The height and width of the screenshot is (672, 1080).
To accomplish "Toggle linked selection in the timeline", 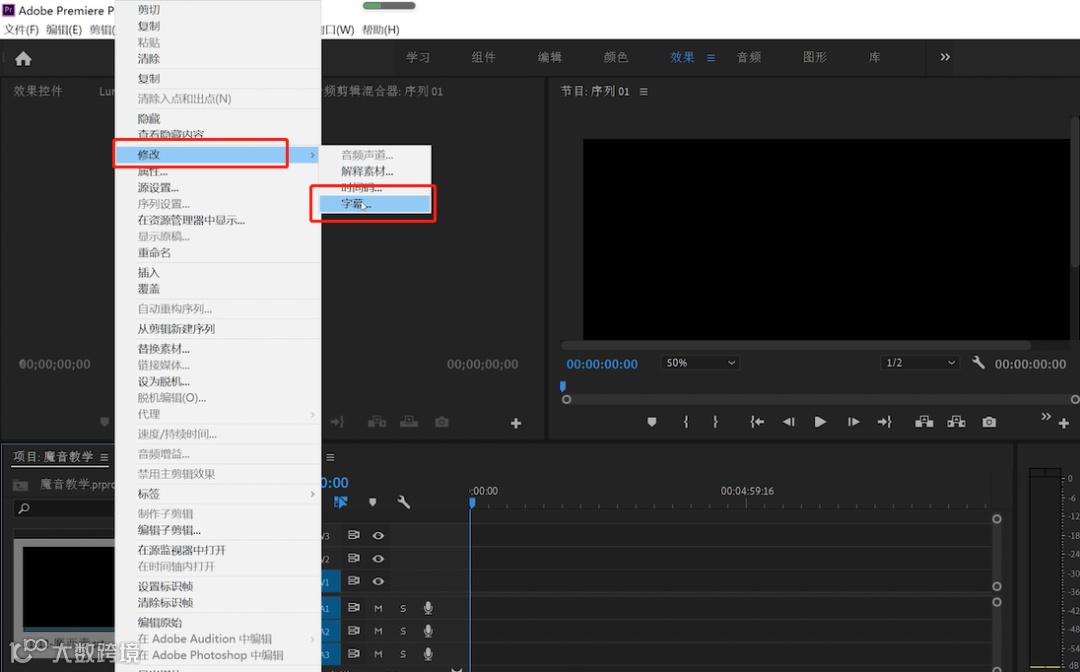I will point(340,503).
